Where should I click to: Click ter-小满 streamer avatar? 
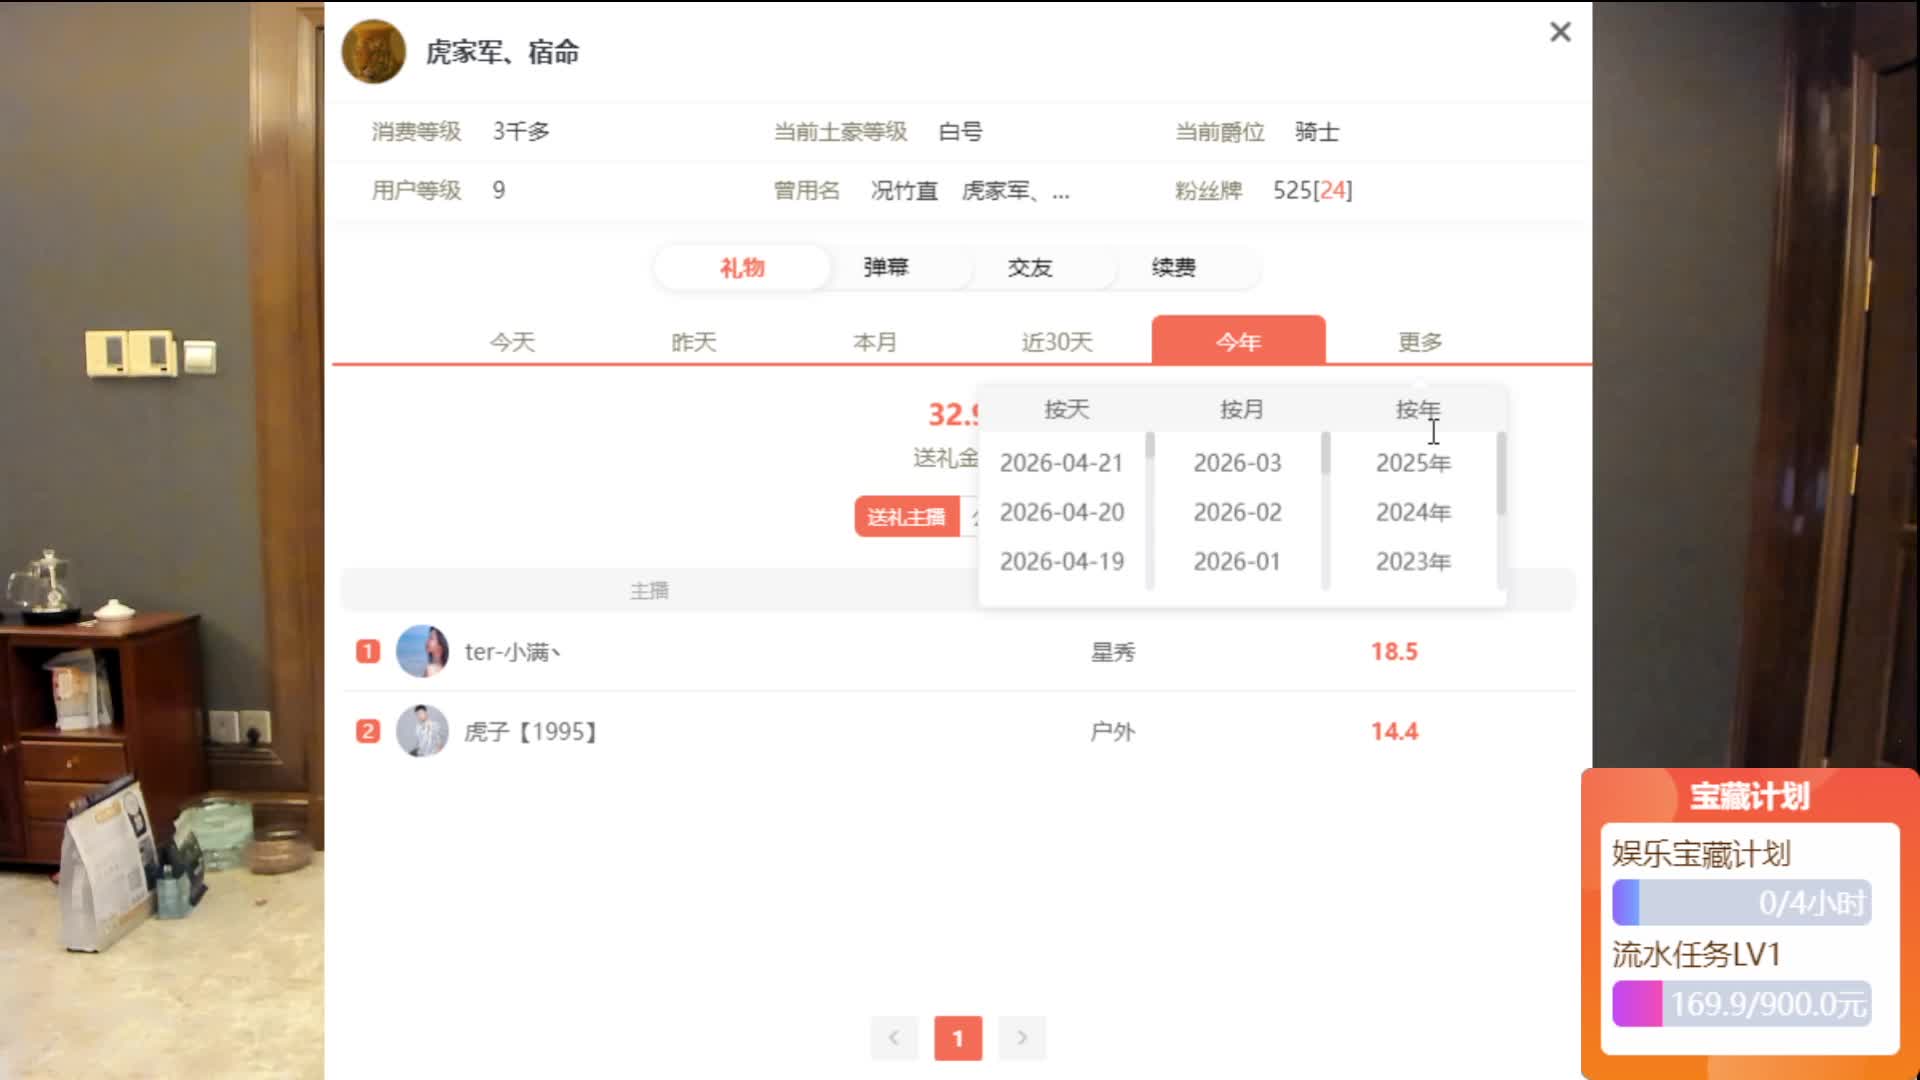422,652
